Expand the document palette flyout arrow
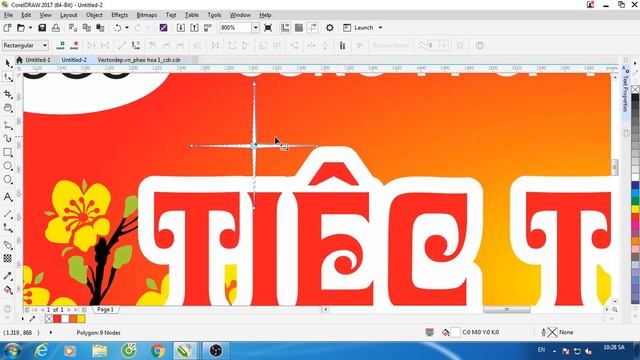 (23, 319)
